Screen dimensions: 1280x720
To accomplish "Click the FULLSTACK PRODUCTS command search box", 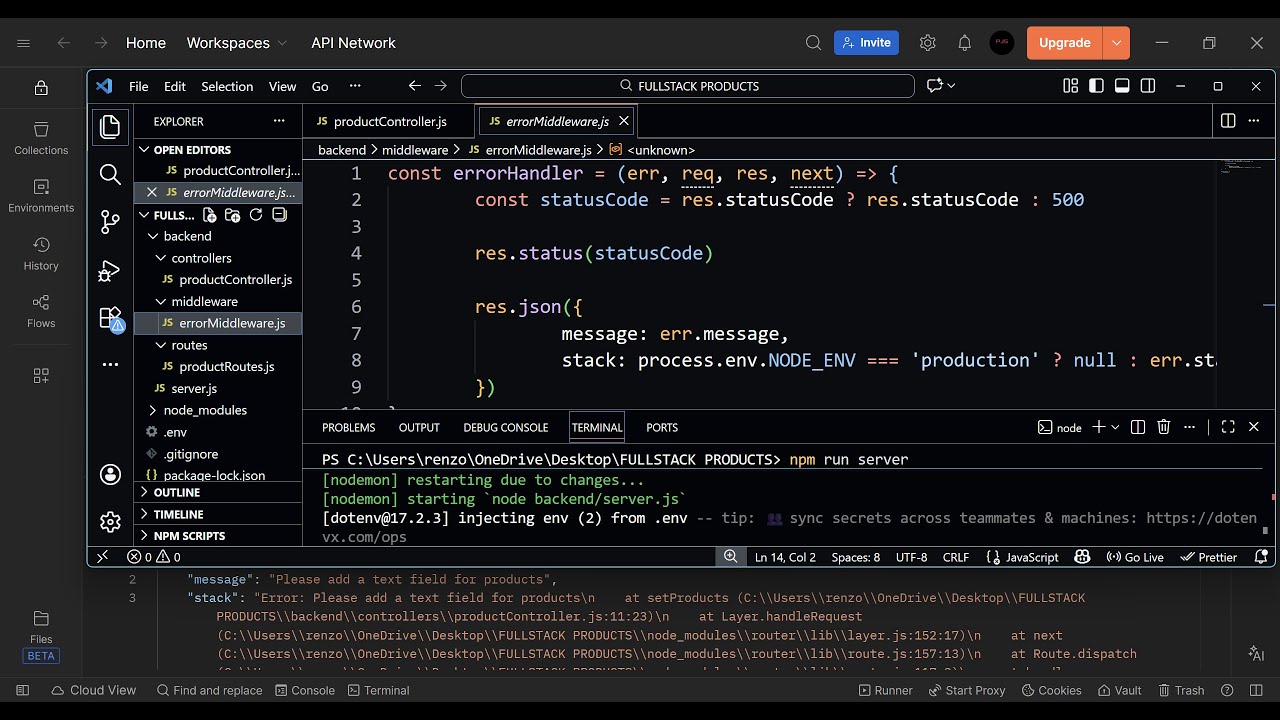I will 688,86.
